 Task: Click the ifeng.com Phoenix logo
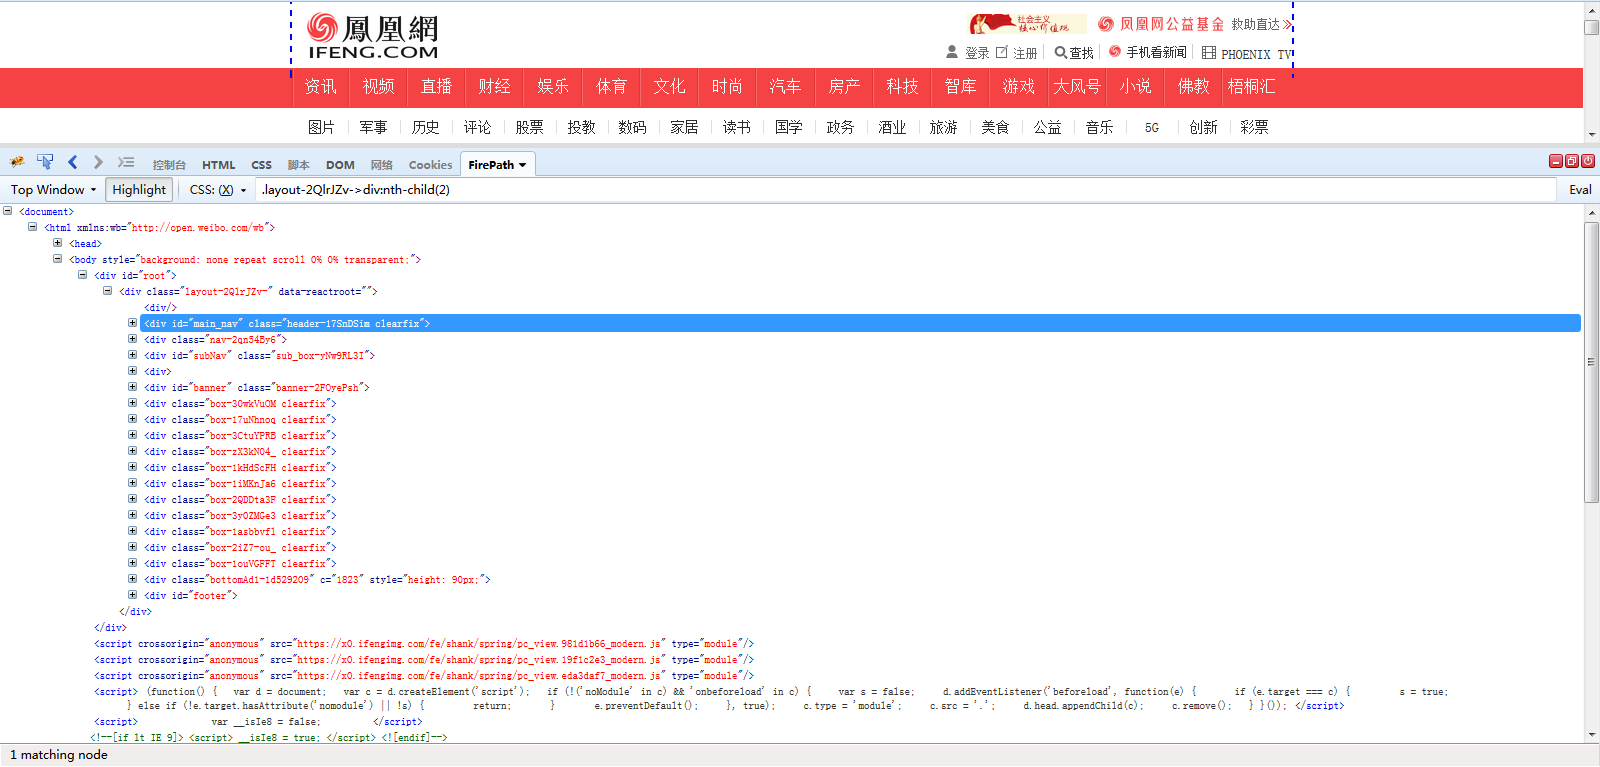372,36
